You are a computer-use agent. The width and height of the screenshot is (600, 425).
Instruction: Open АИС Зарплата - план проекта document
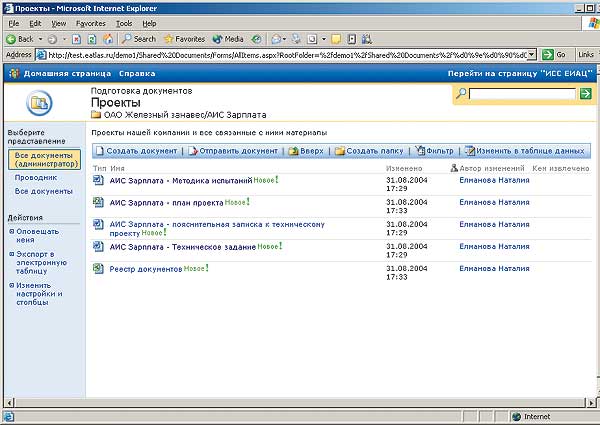(x=166, y=203)
